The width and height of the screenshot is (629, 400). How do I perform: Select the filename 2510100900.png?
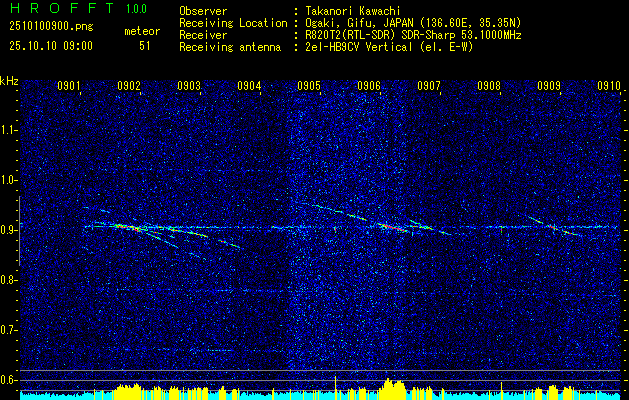[51, 27]
